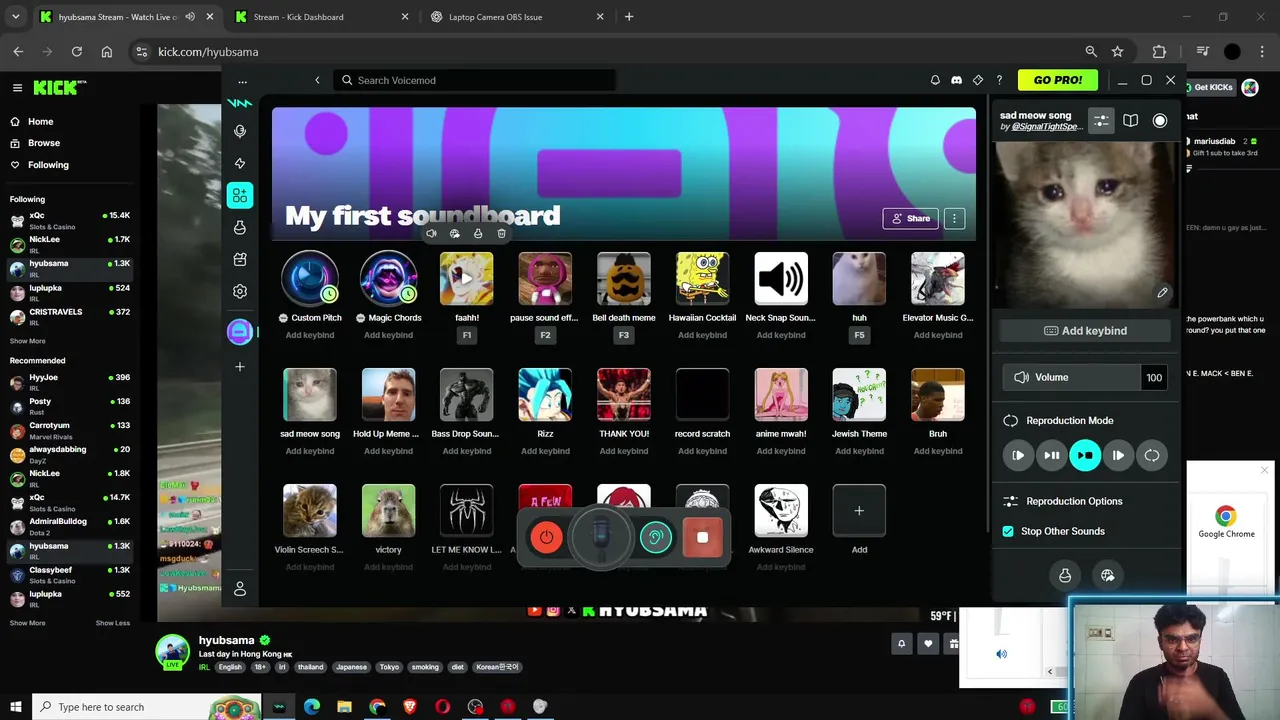
Task: Edit the volume value 100 field
Action: (1154, 377)
